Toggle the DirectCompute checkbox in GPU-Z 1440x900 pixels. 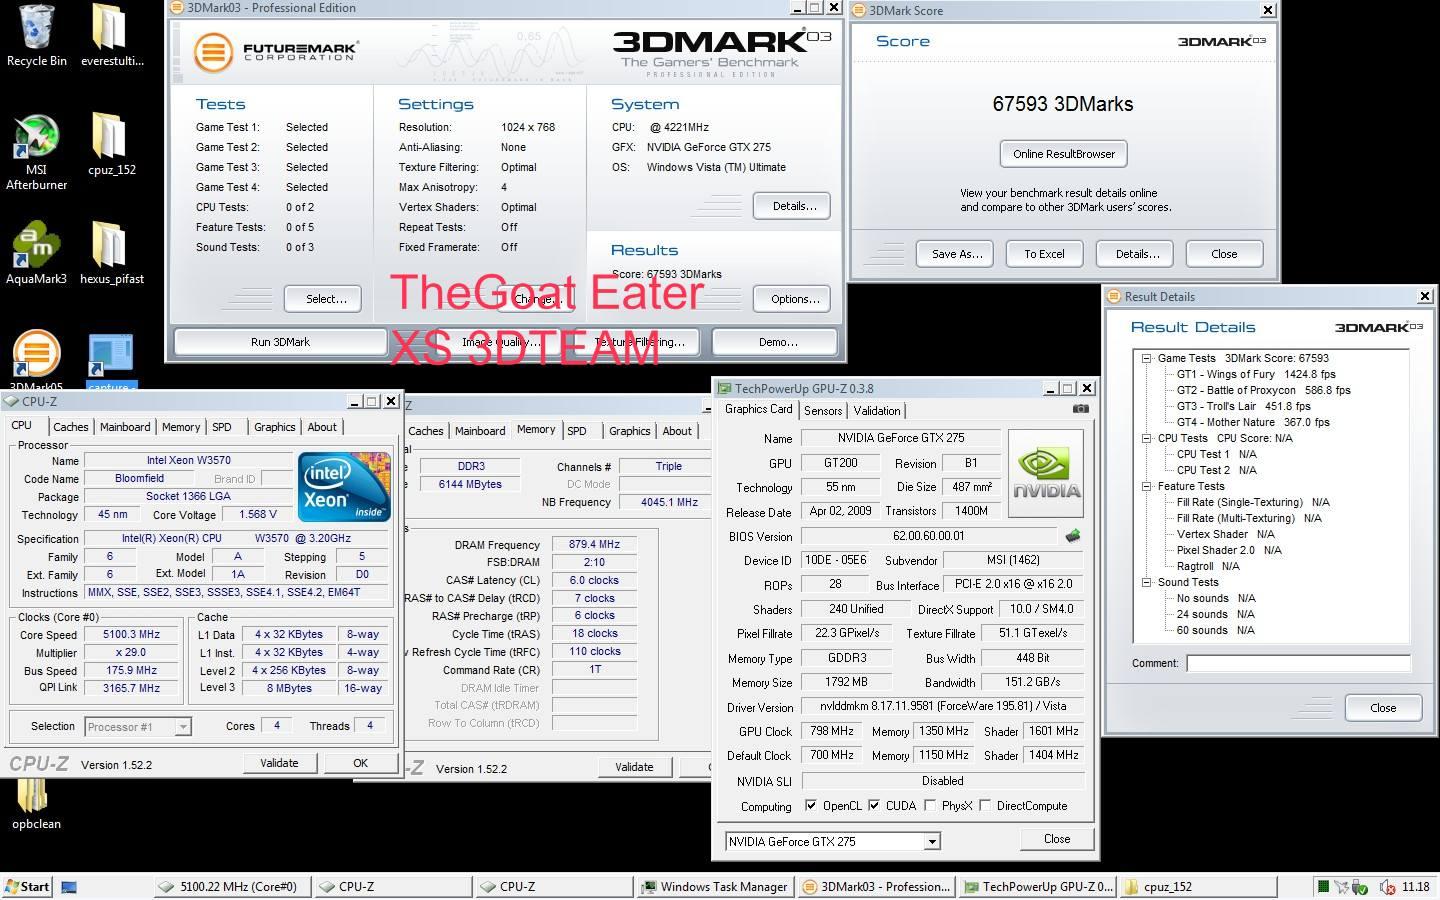[x=985, y=805]
